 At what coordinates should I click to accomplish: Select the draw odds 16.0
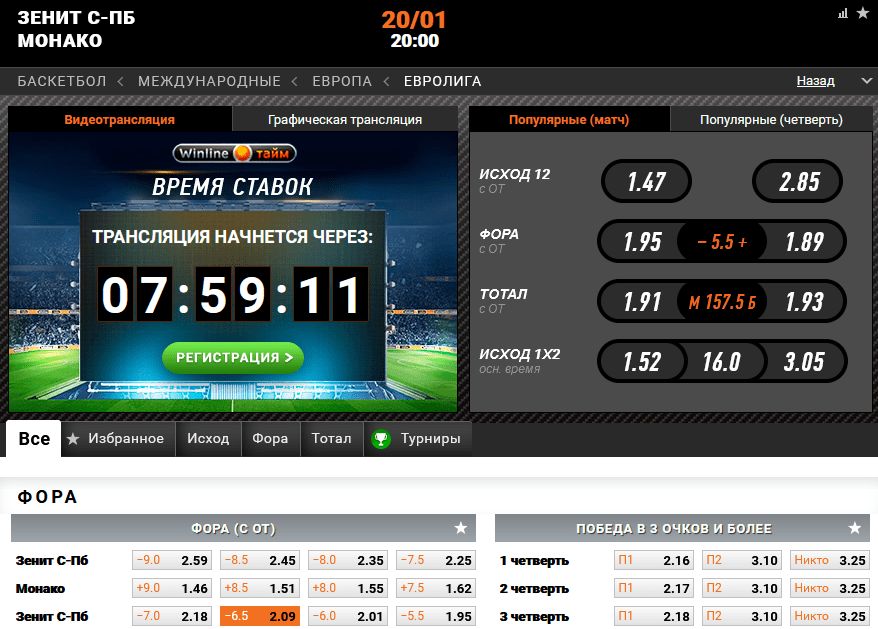click(722, 361)
